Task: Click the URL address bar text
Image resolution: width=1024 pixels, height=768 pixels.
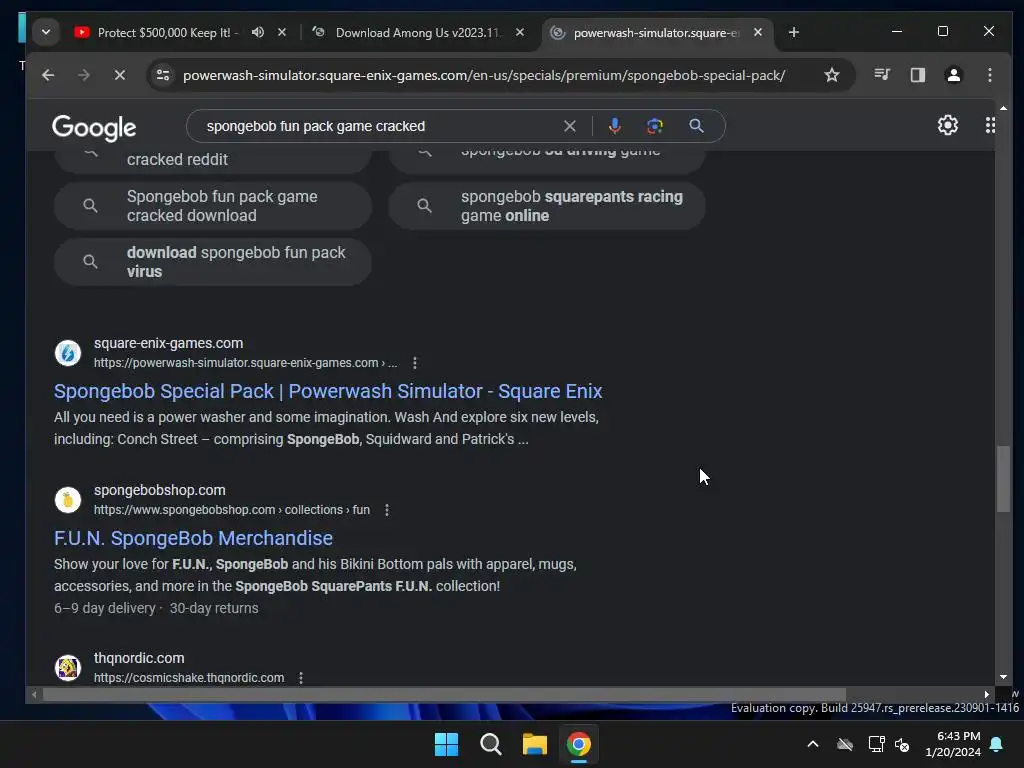Action: click(x=484, y=75)
